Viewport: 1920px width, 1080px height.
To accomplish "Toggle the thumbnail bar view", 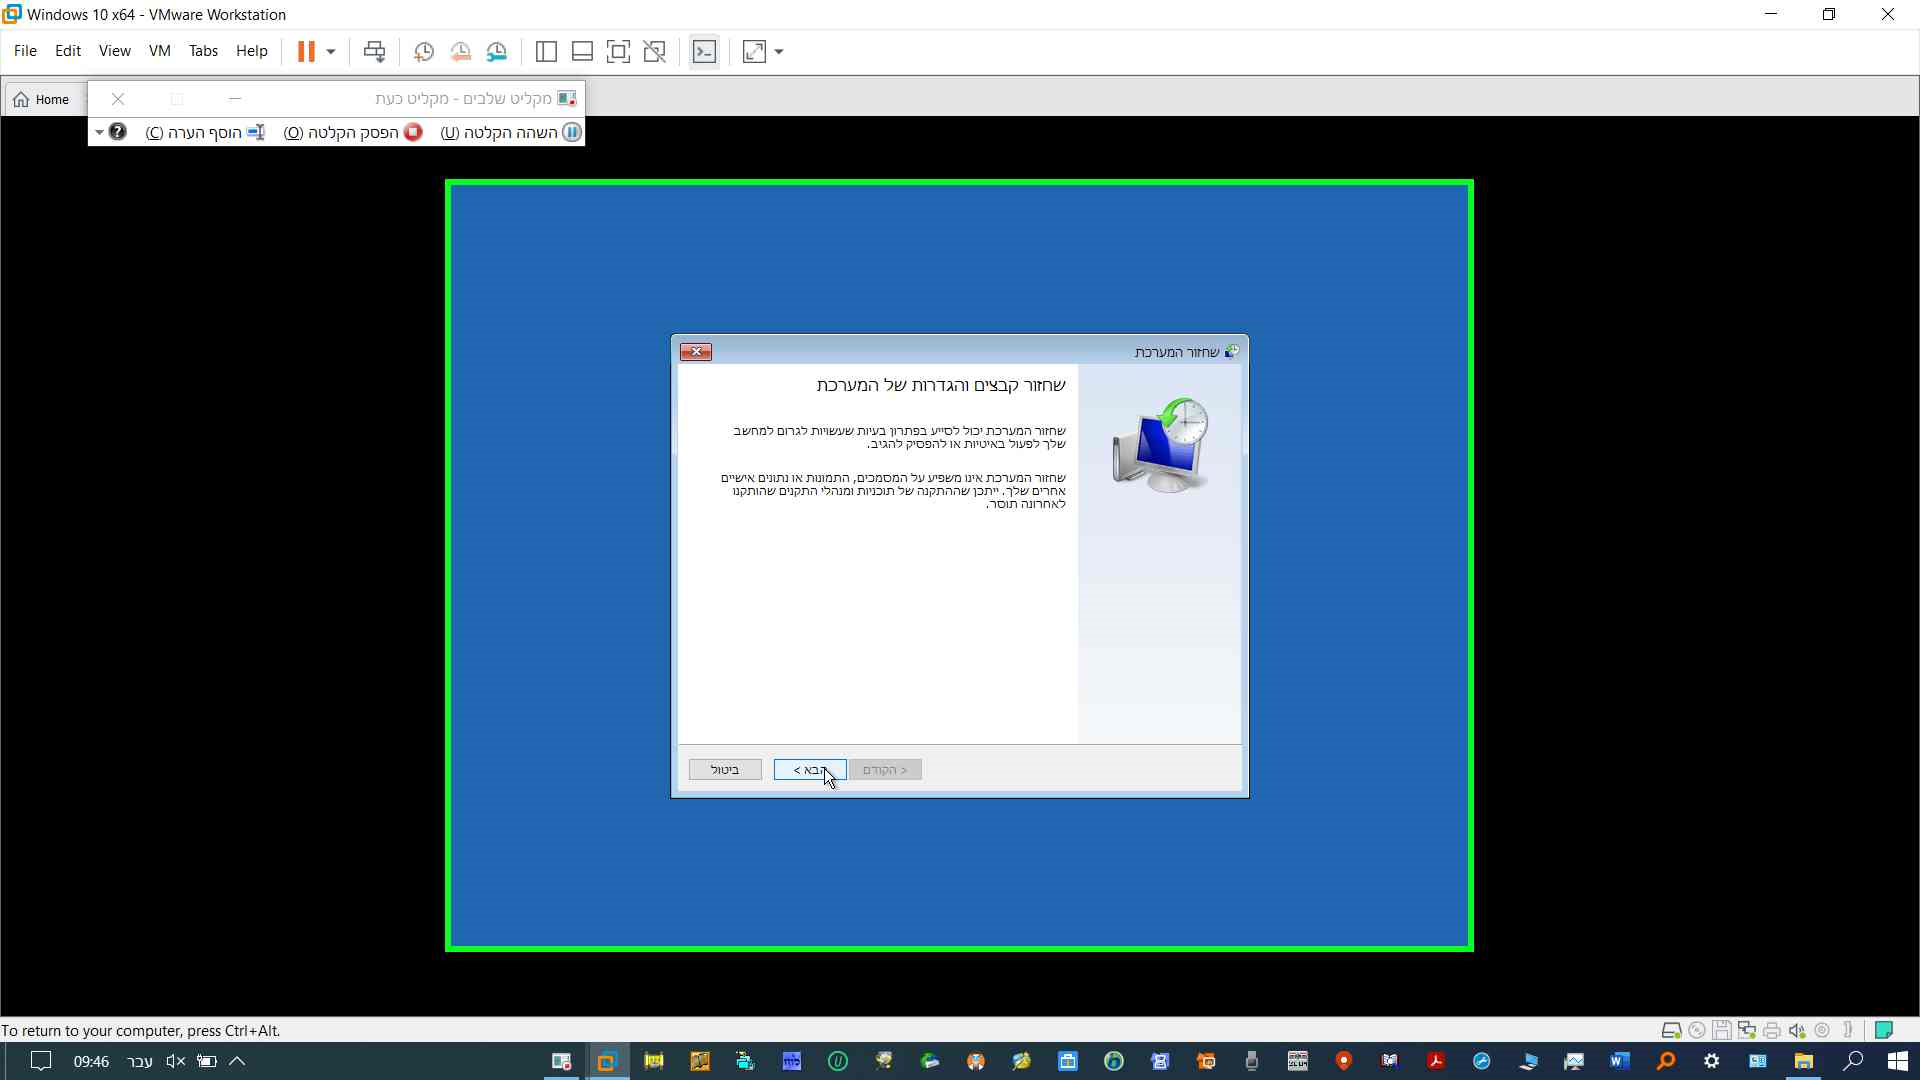I will [x=582, y=52].
